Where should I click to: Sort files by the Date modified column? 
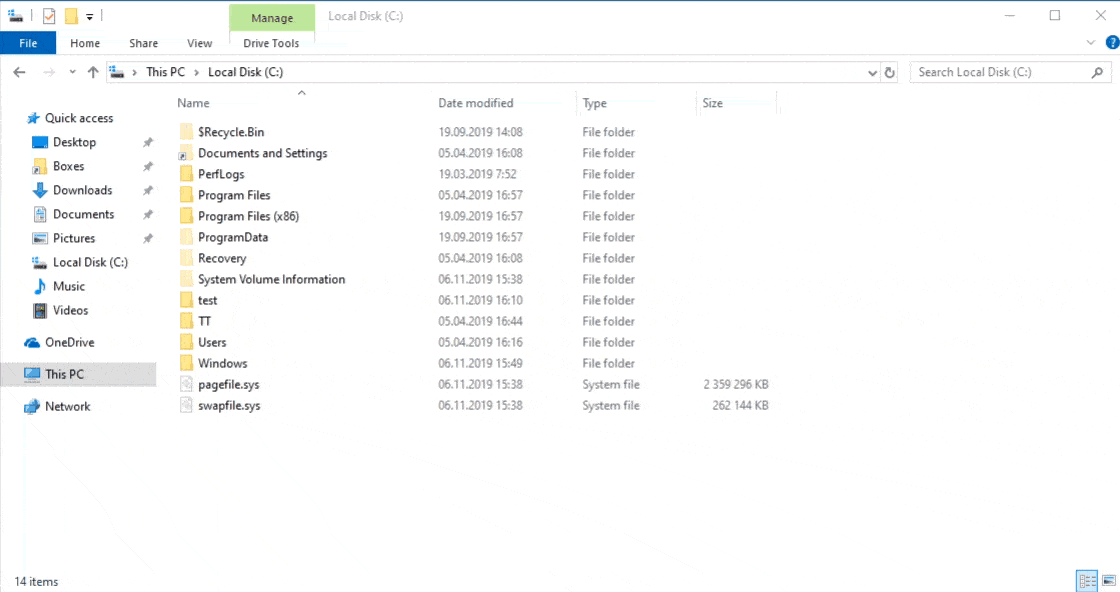(x=476, y=103)
